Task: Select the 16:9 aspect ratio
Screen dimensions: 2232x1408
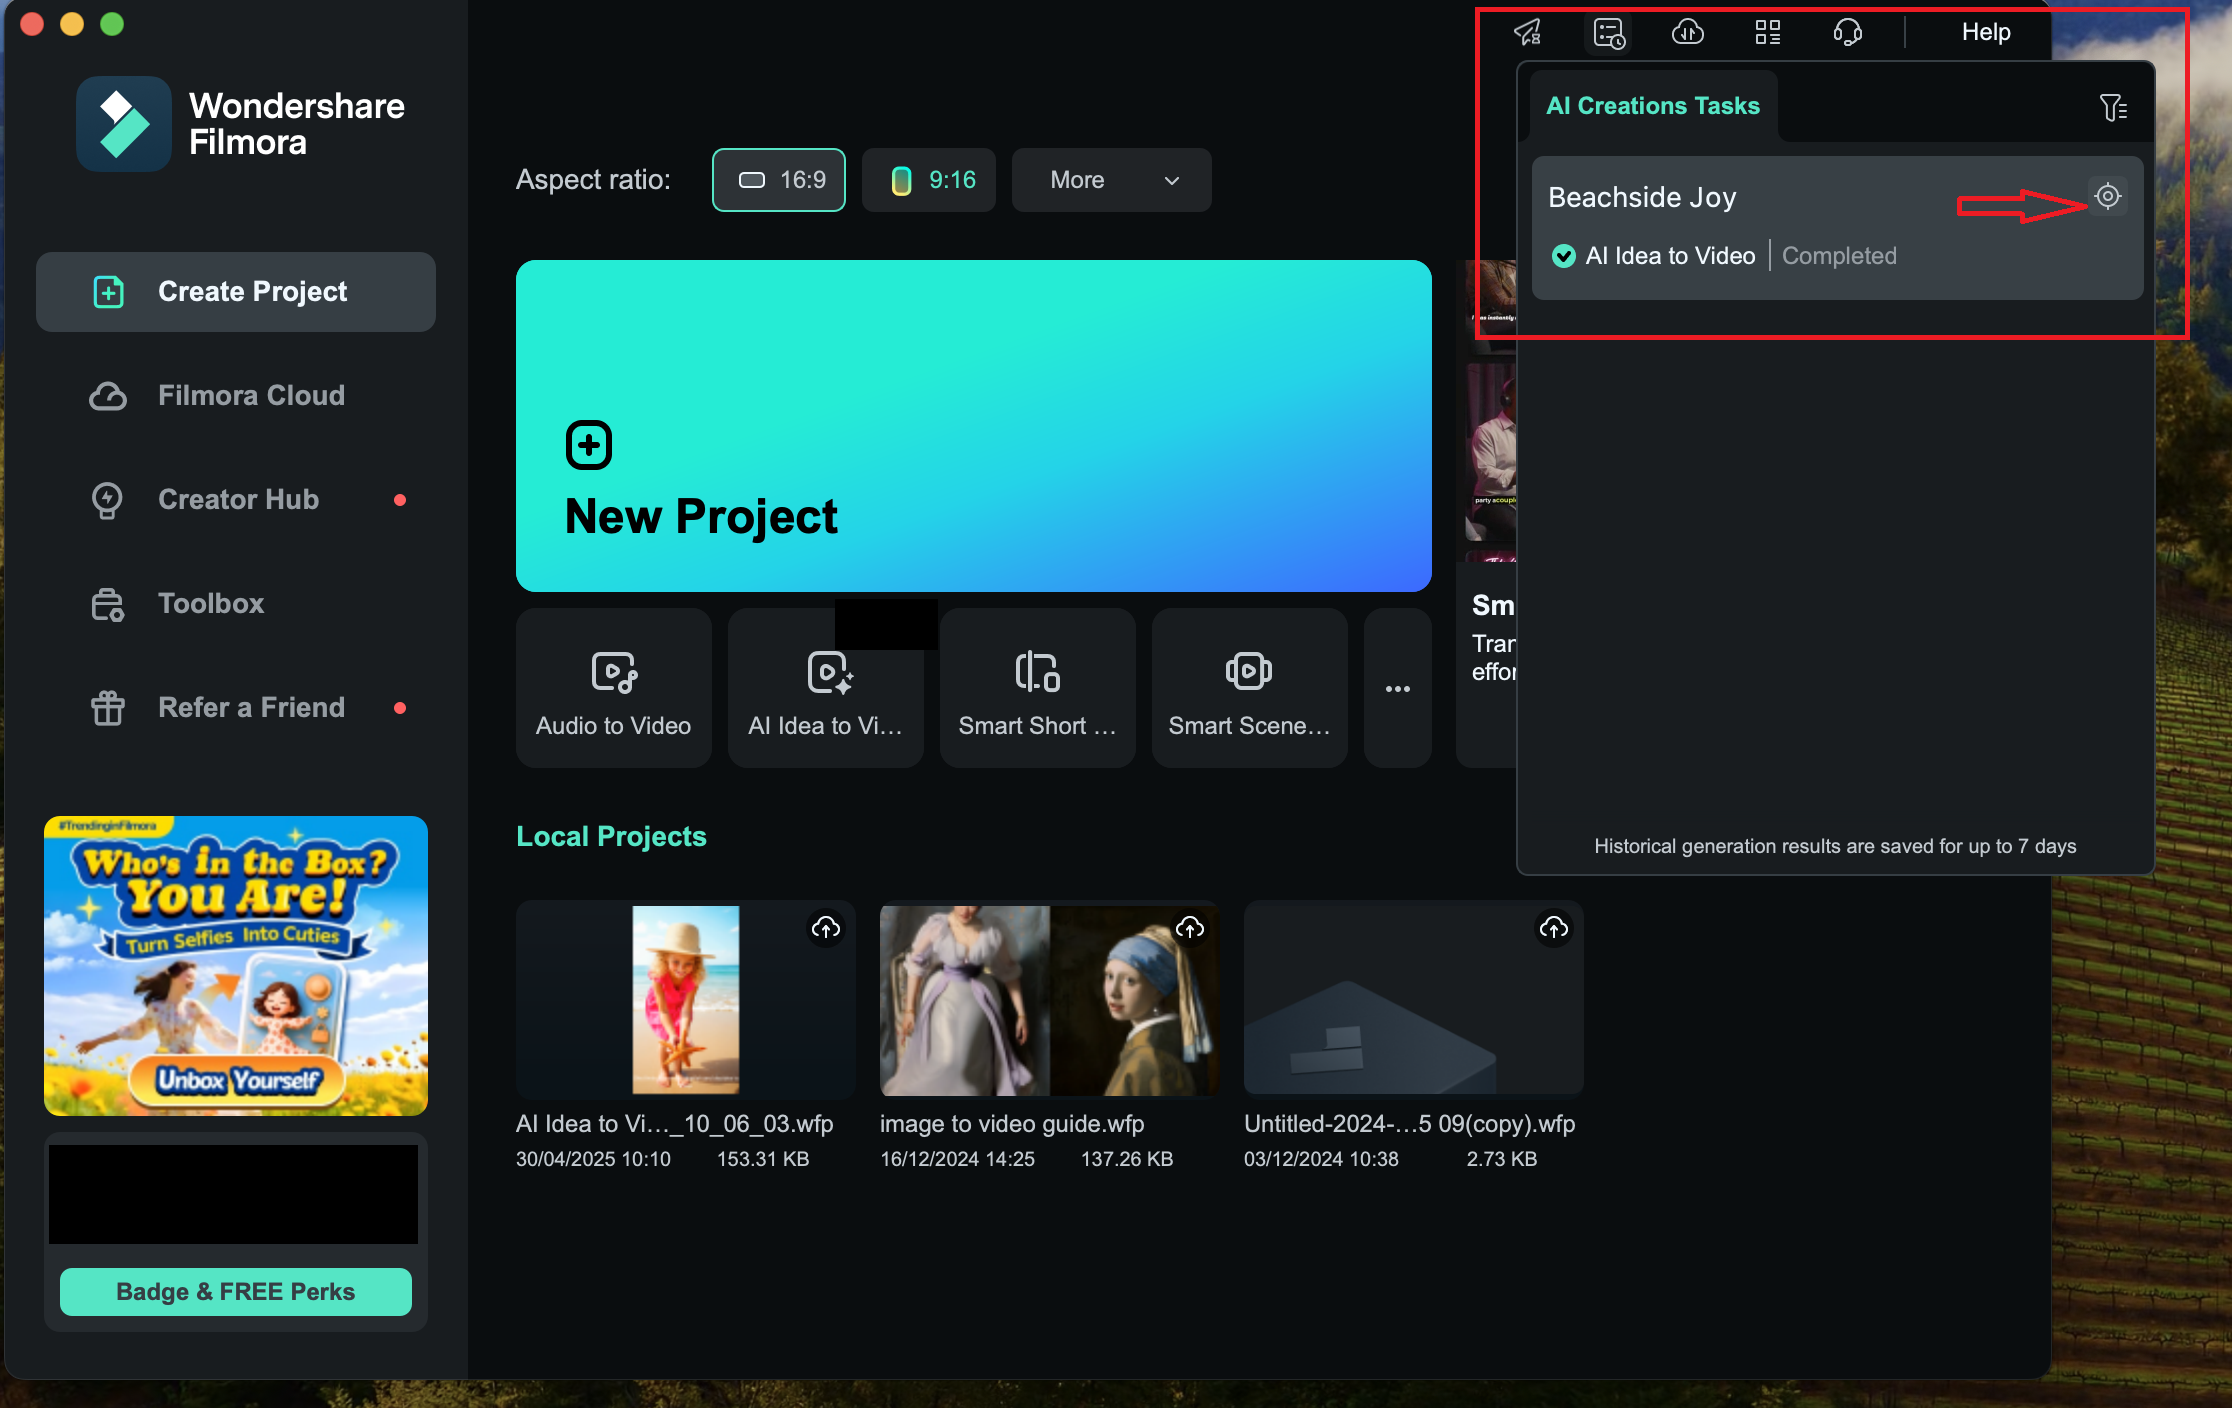Action: tap(779, 180)
